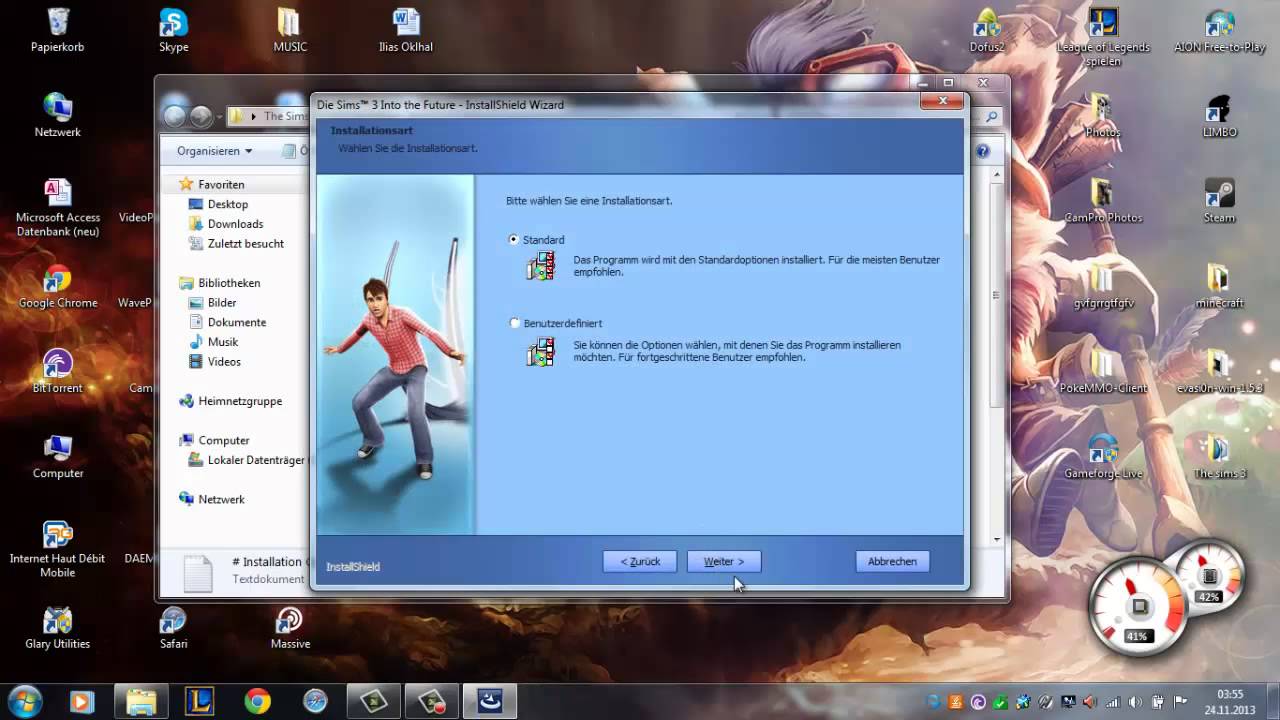Click the Explorer window vertical scrollbar
1280x720 pixels.
point(996,355)
